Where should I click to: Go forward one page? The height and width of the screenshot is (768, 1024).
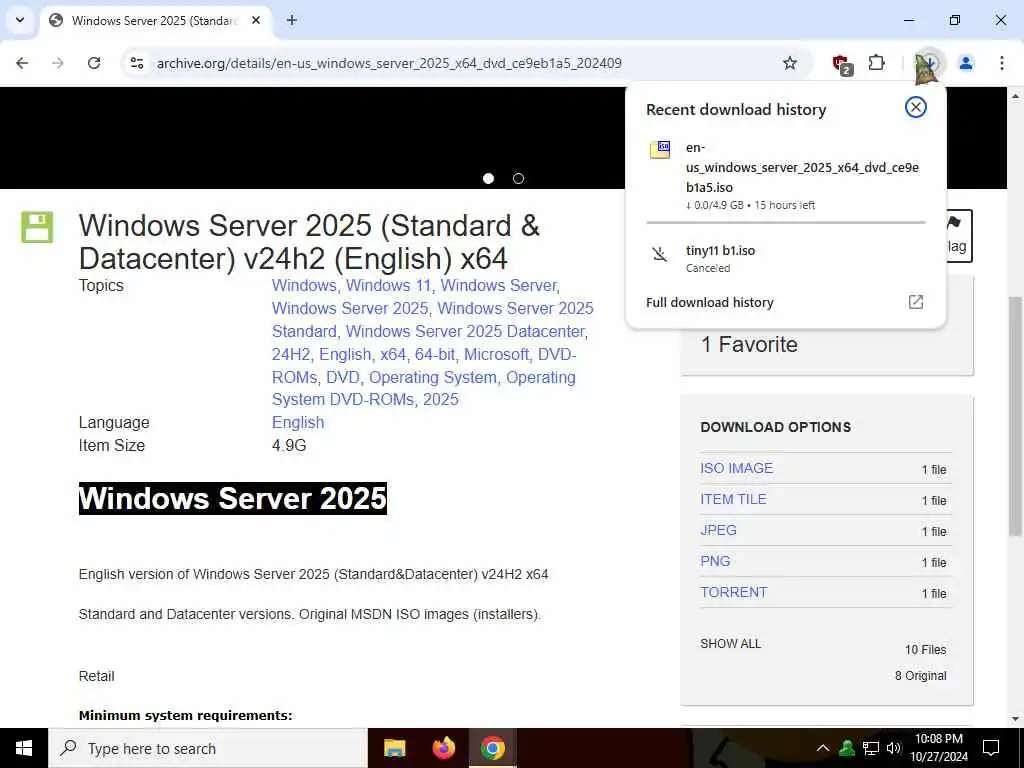(x=58, y=63)
